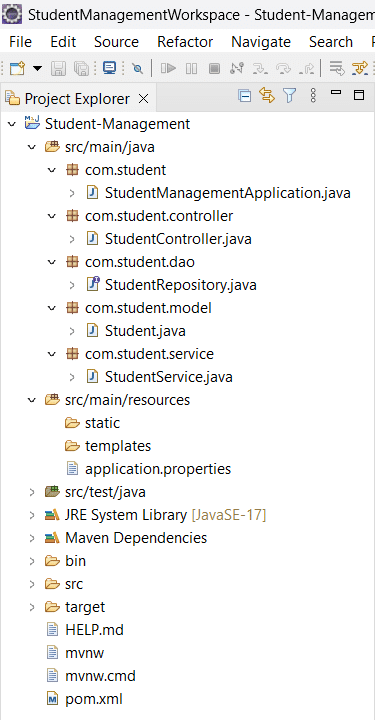Click the Step Return icon
Screen dimensions: 375x720
pos(306,69)
